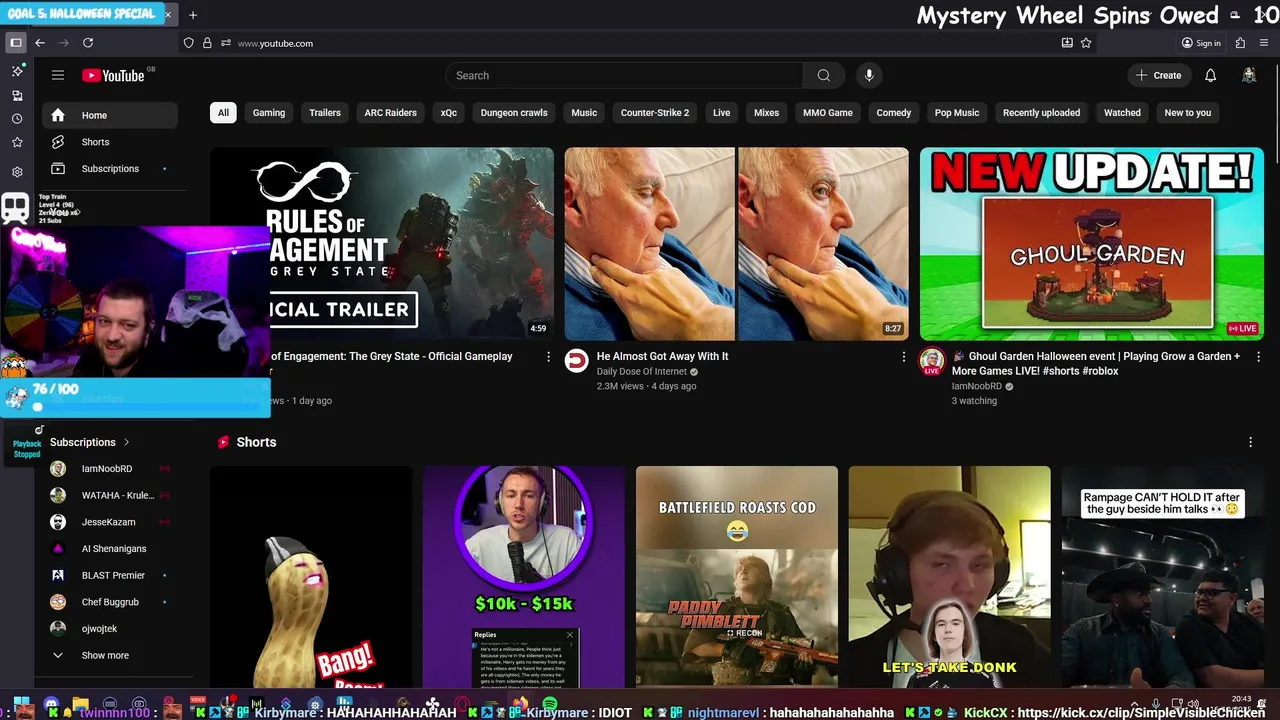Filter feed by Music chip
This screenshot has width=1280, height=720.
(x=584, y=113)
